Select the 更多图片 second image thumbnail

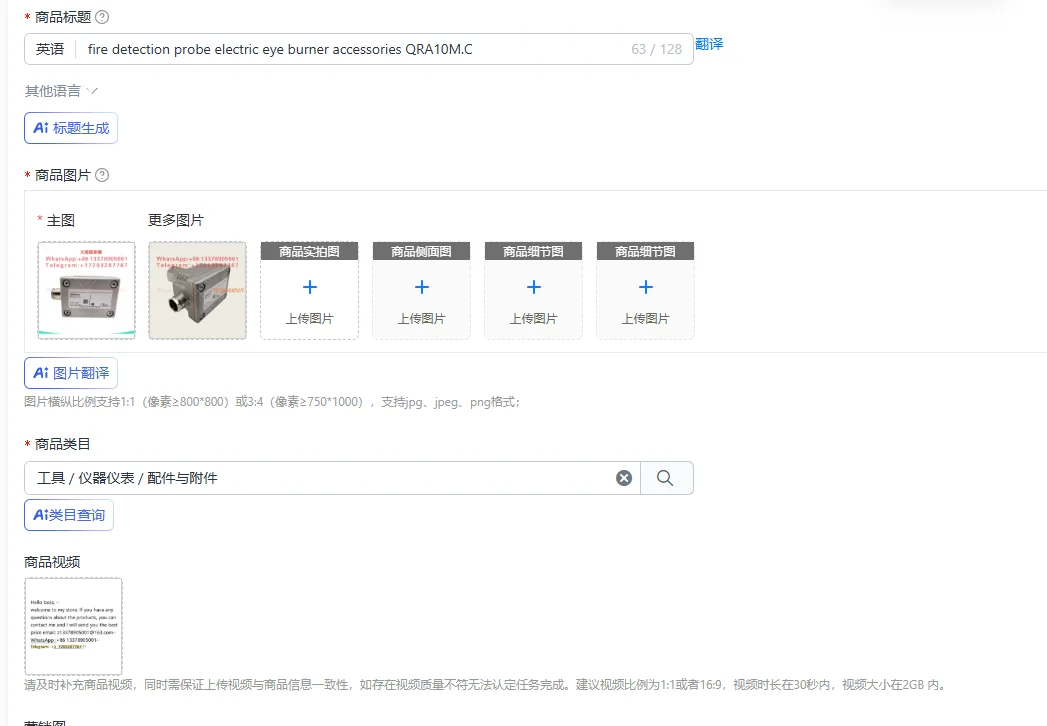[x=198, y=291]
